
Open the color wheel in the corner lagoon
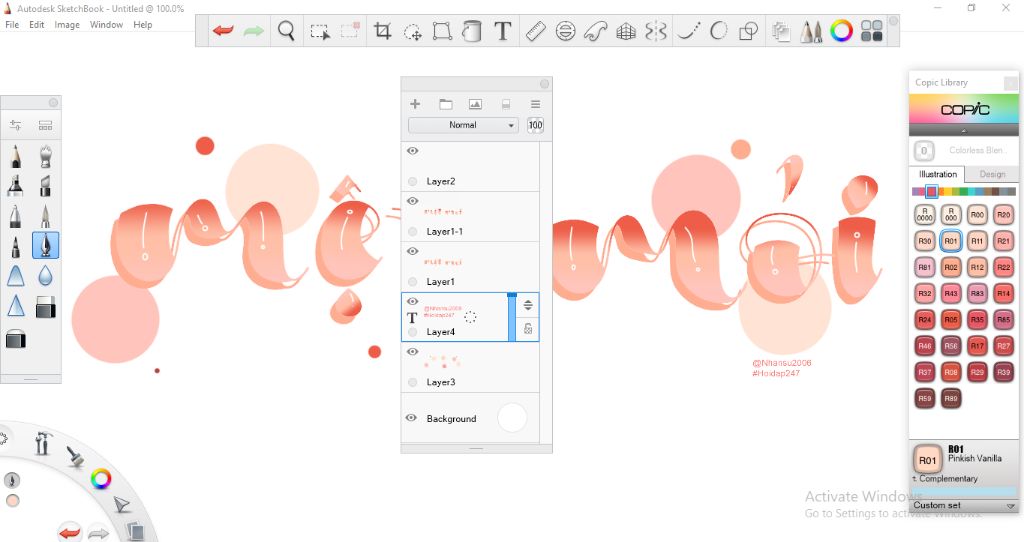click(x=101, y=479)
